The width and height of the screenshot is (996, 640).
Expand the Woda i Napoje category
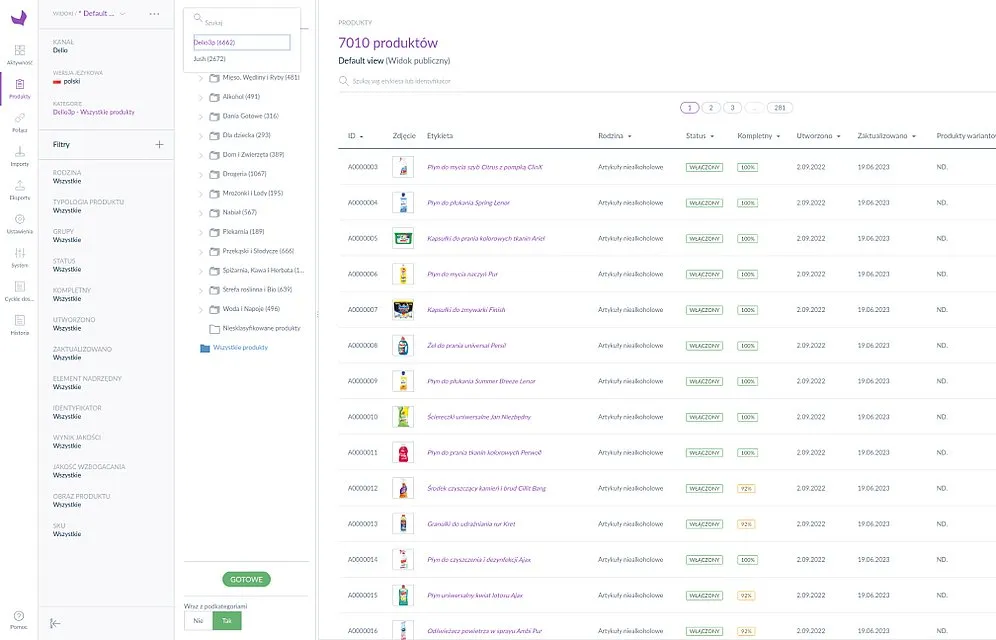[201, 309]
